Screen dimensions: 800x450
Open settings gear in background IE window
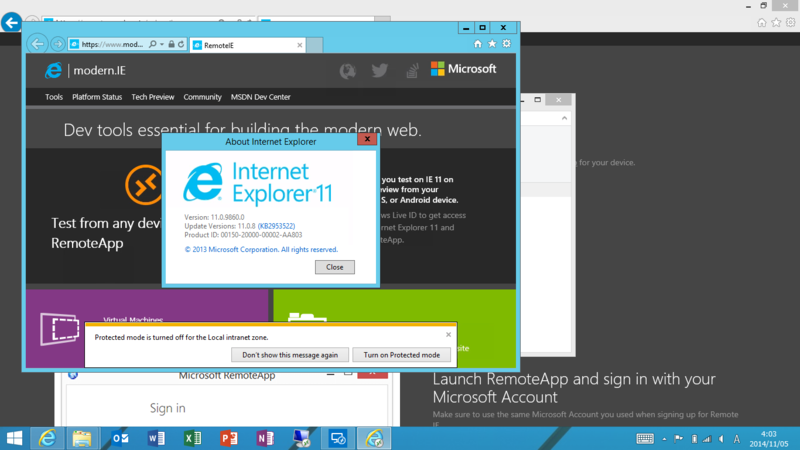click(790, 22)
